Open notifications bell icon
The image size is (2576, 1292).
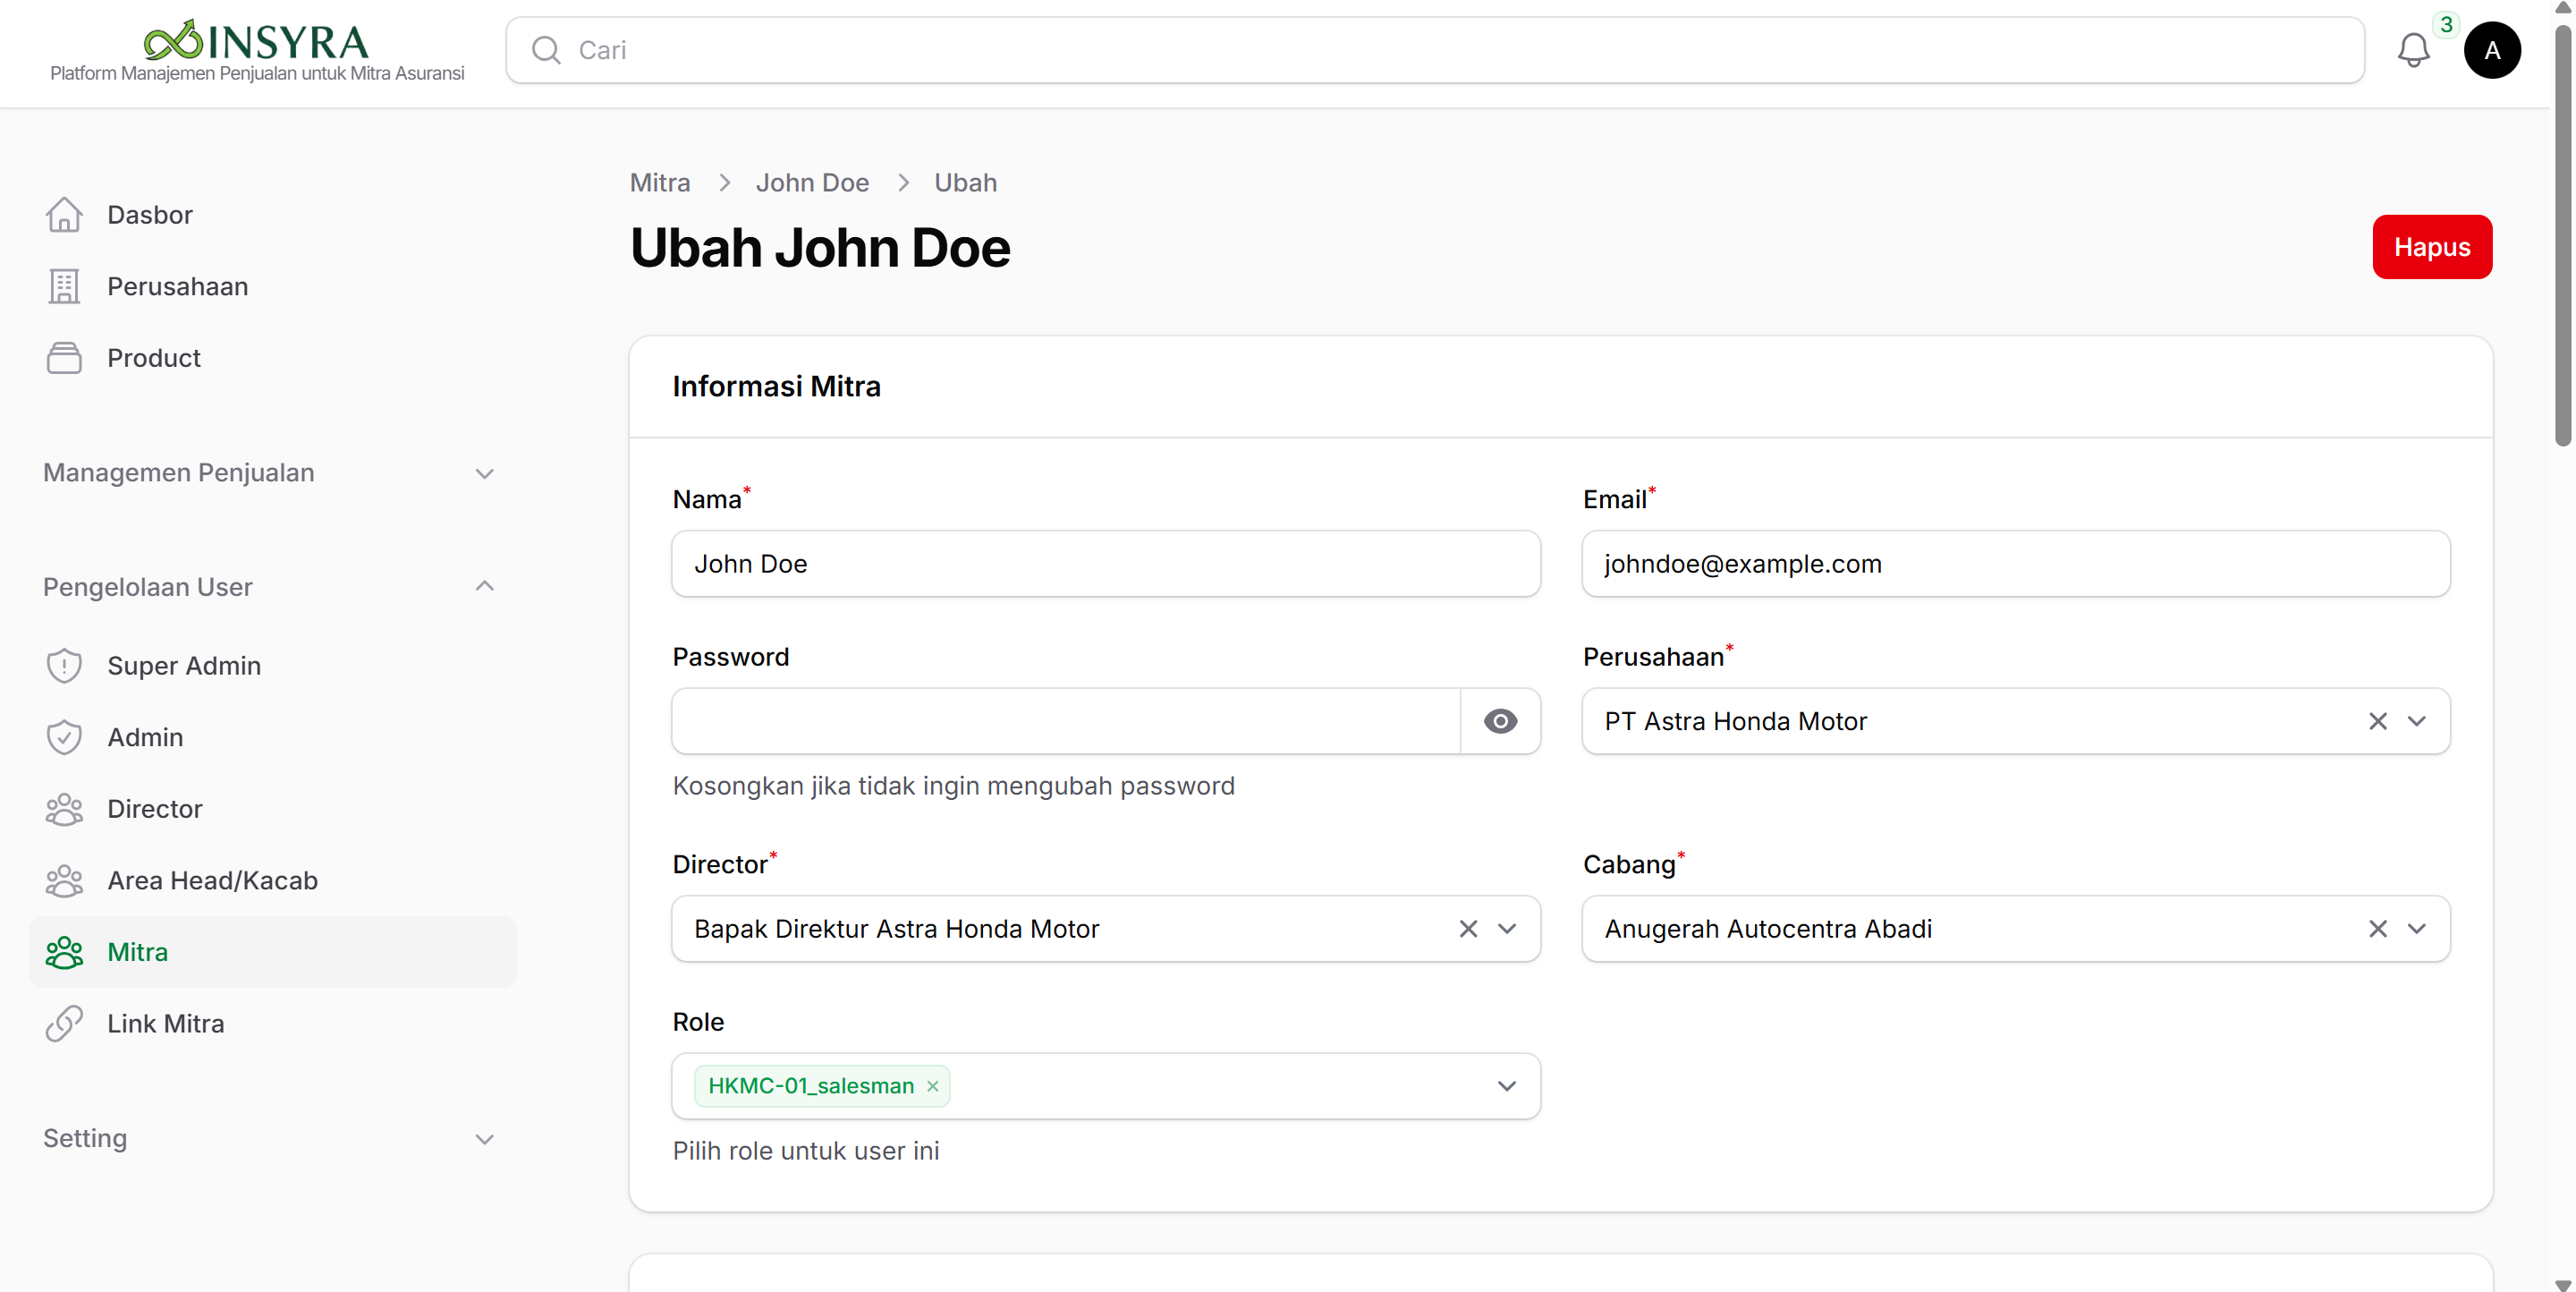click(2413, 50)
